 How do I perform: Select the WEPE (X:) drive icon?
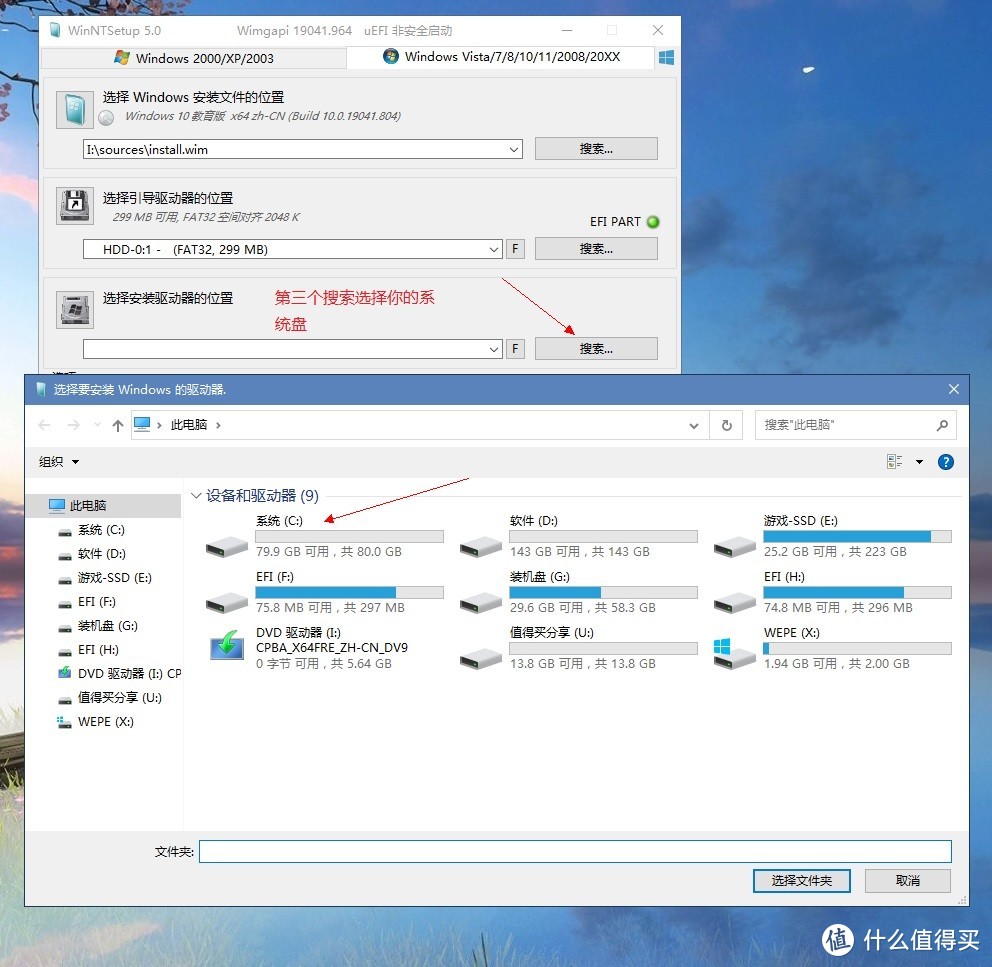coord(735,654)
